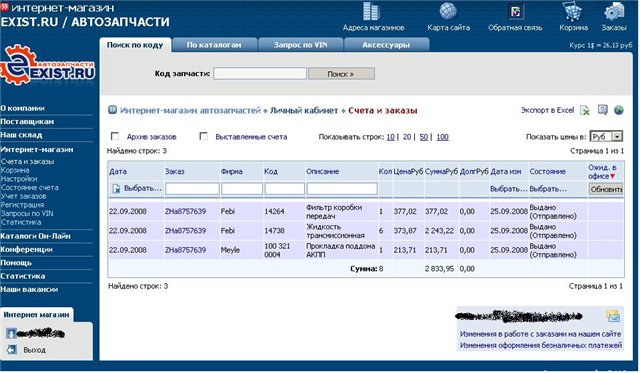Open the Обратная связь icon

[515, 11]
